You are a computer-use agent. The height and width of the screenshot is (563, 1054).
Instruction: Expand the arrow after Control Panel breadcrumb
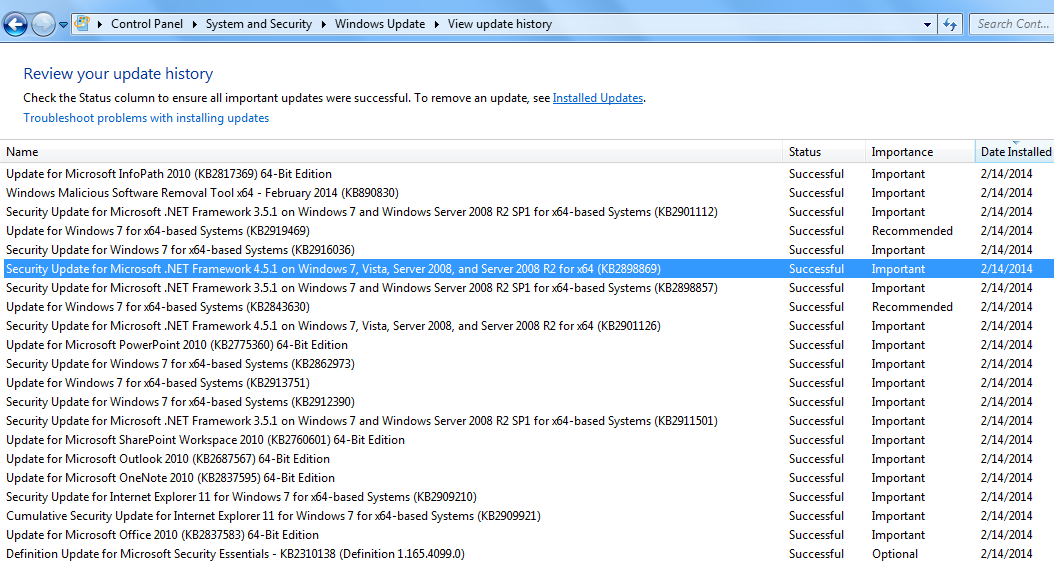[194, 24]
